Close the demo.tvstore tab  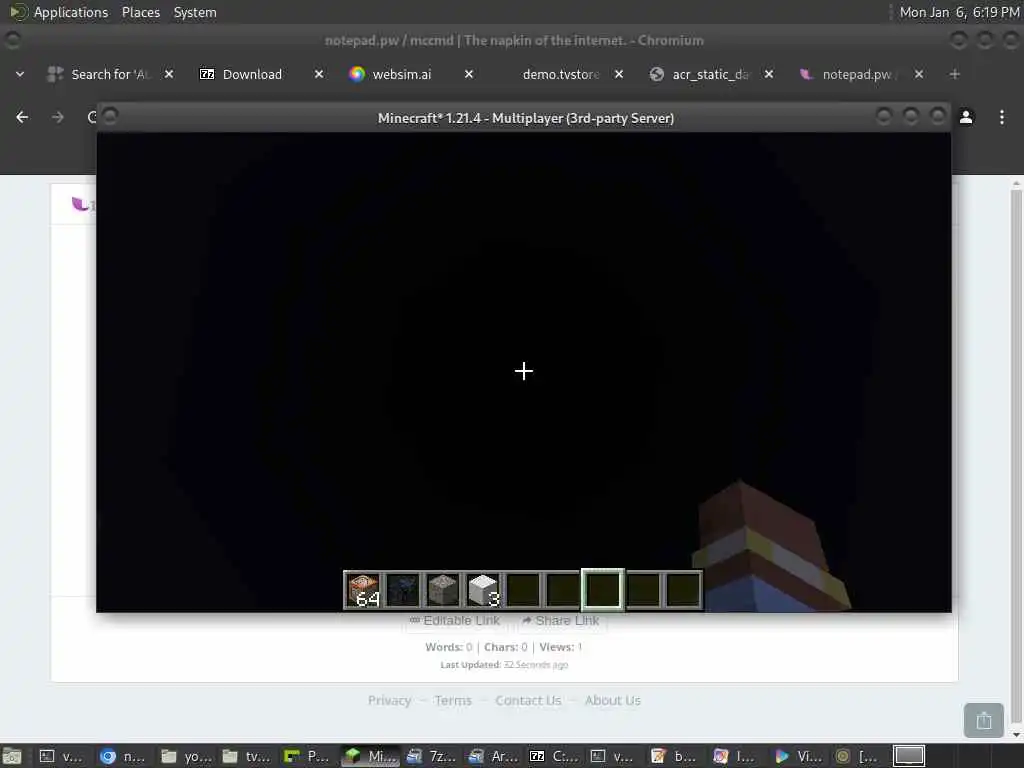[619, 74]
